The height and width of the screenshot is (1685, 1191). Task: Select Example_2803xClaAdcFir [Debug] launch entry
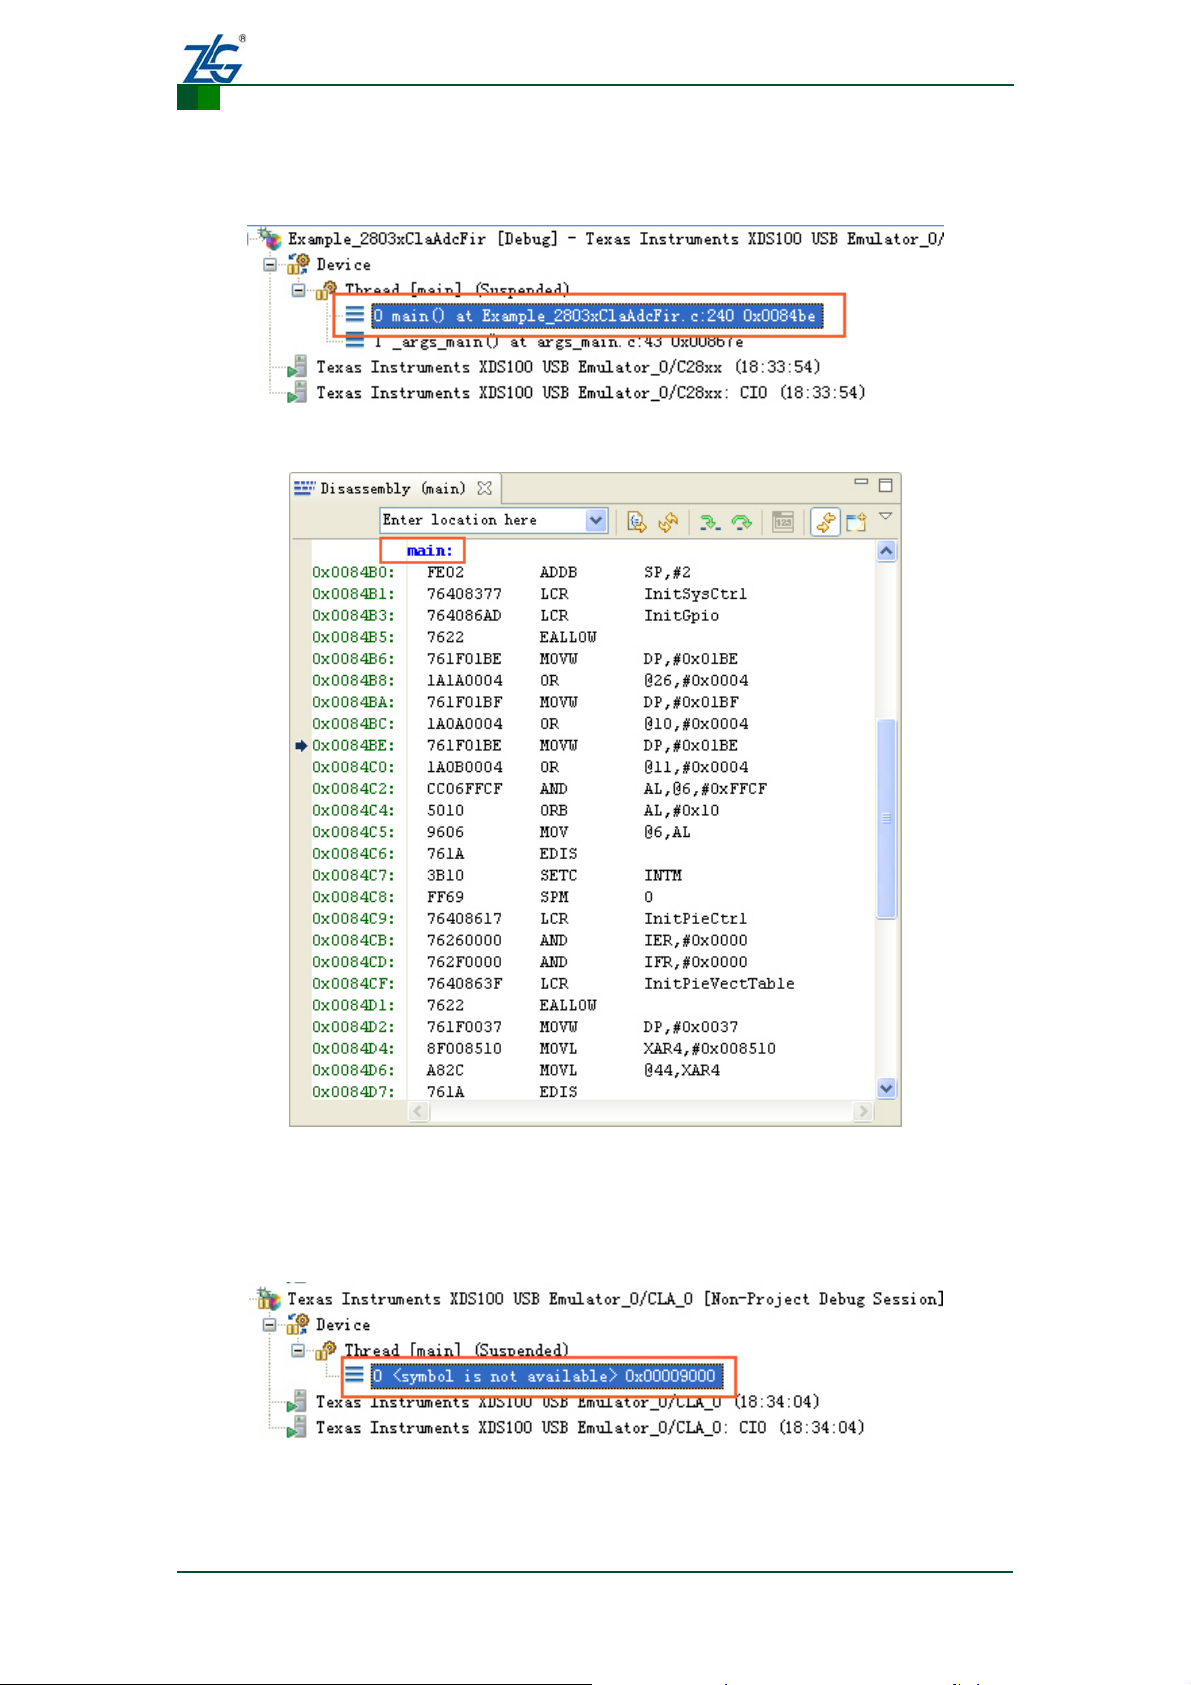click(615, 239)
